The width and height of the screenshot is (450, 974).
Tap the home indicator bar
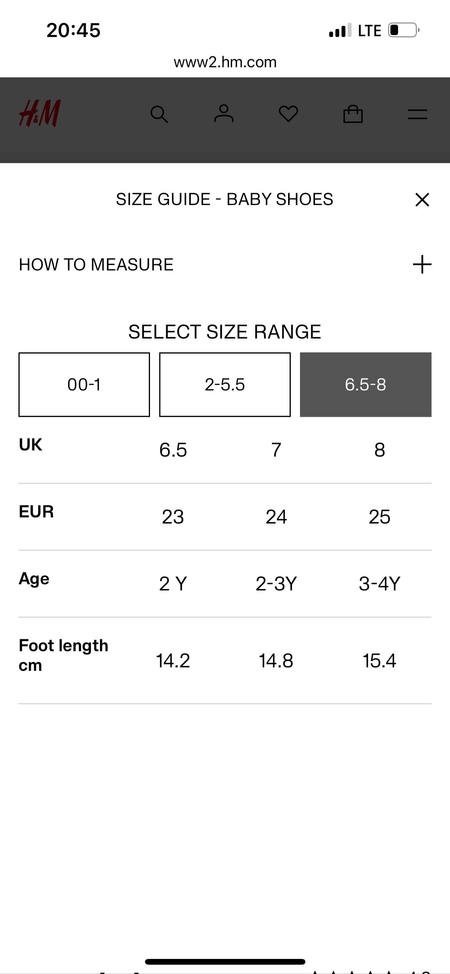click(x=225, y=962)
